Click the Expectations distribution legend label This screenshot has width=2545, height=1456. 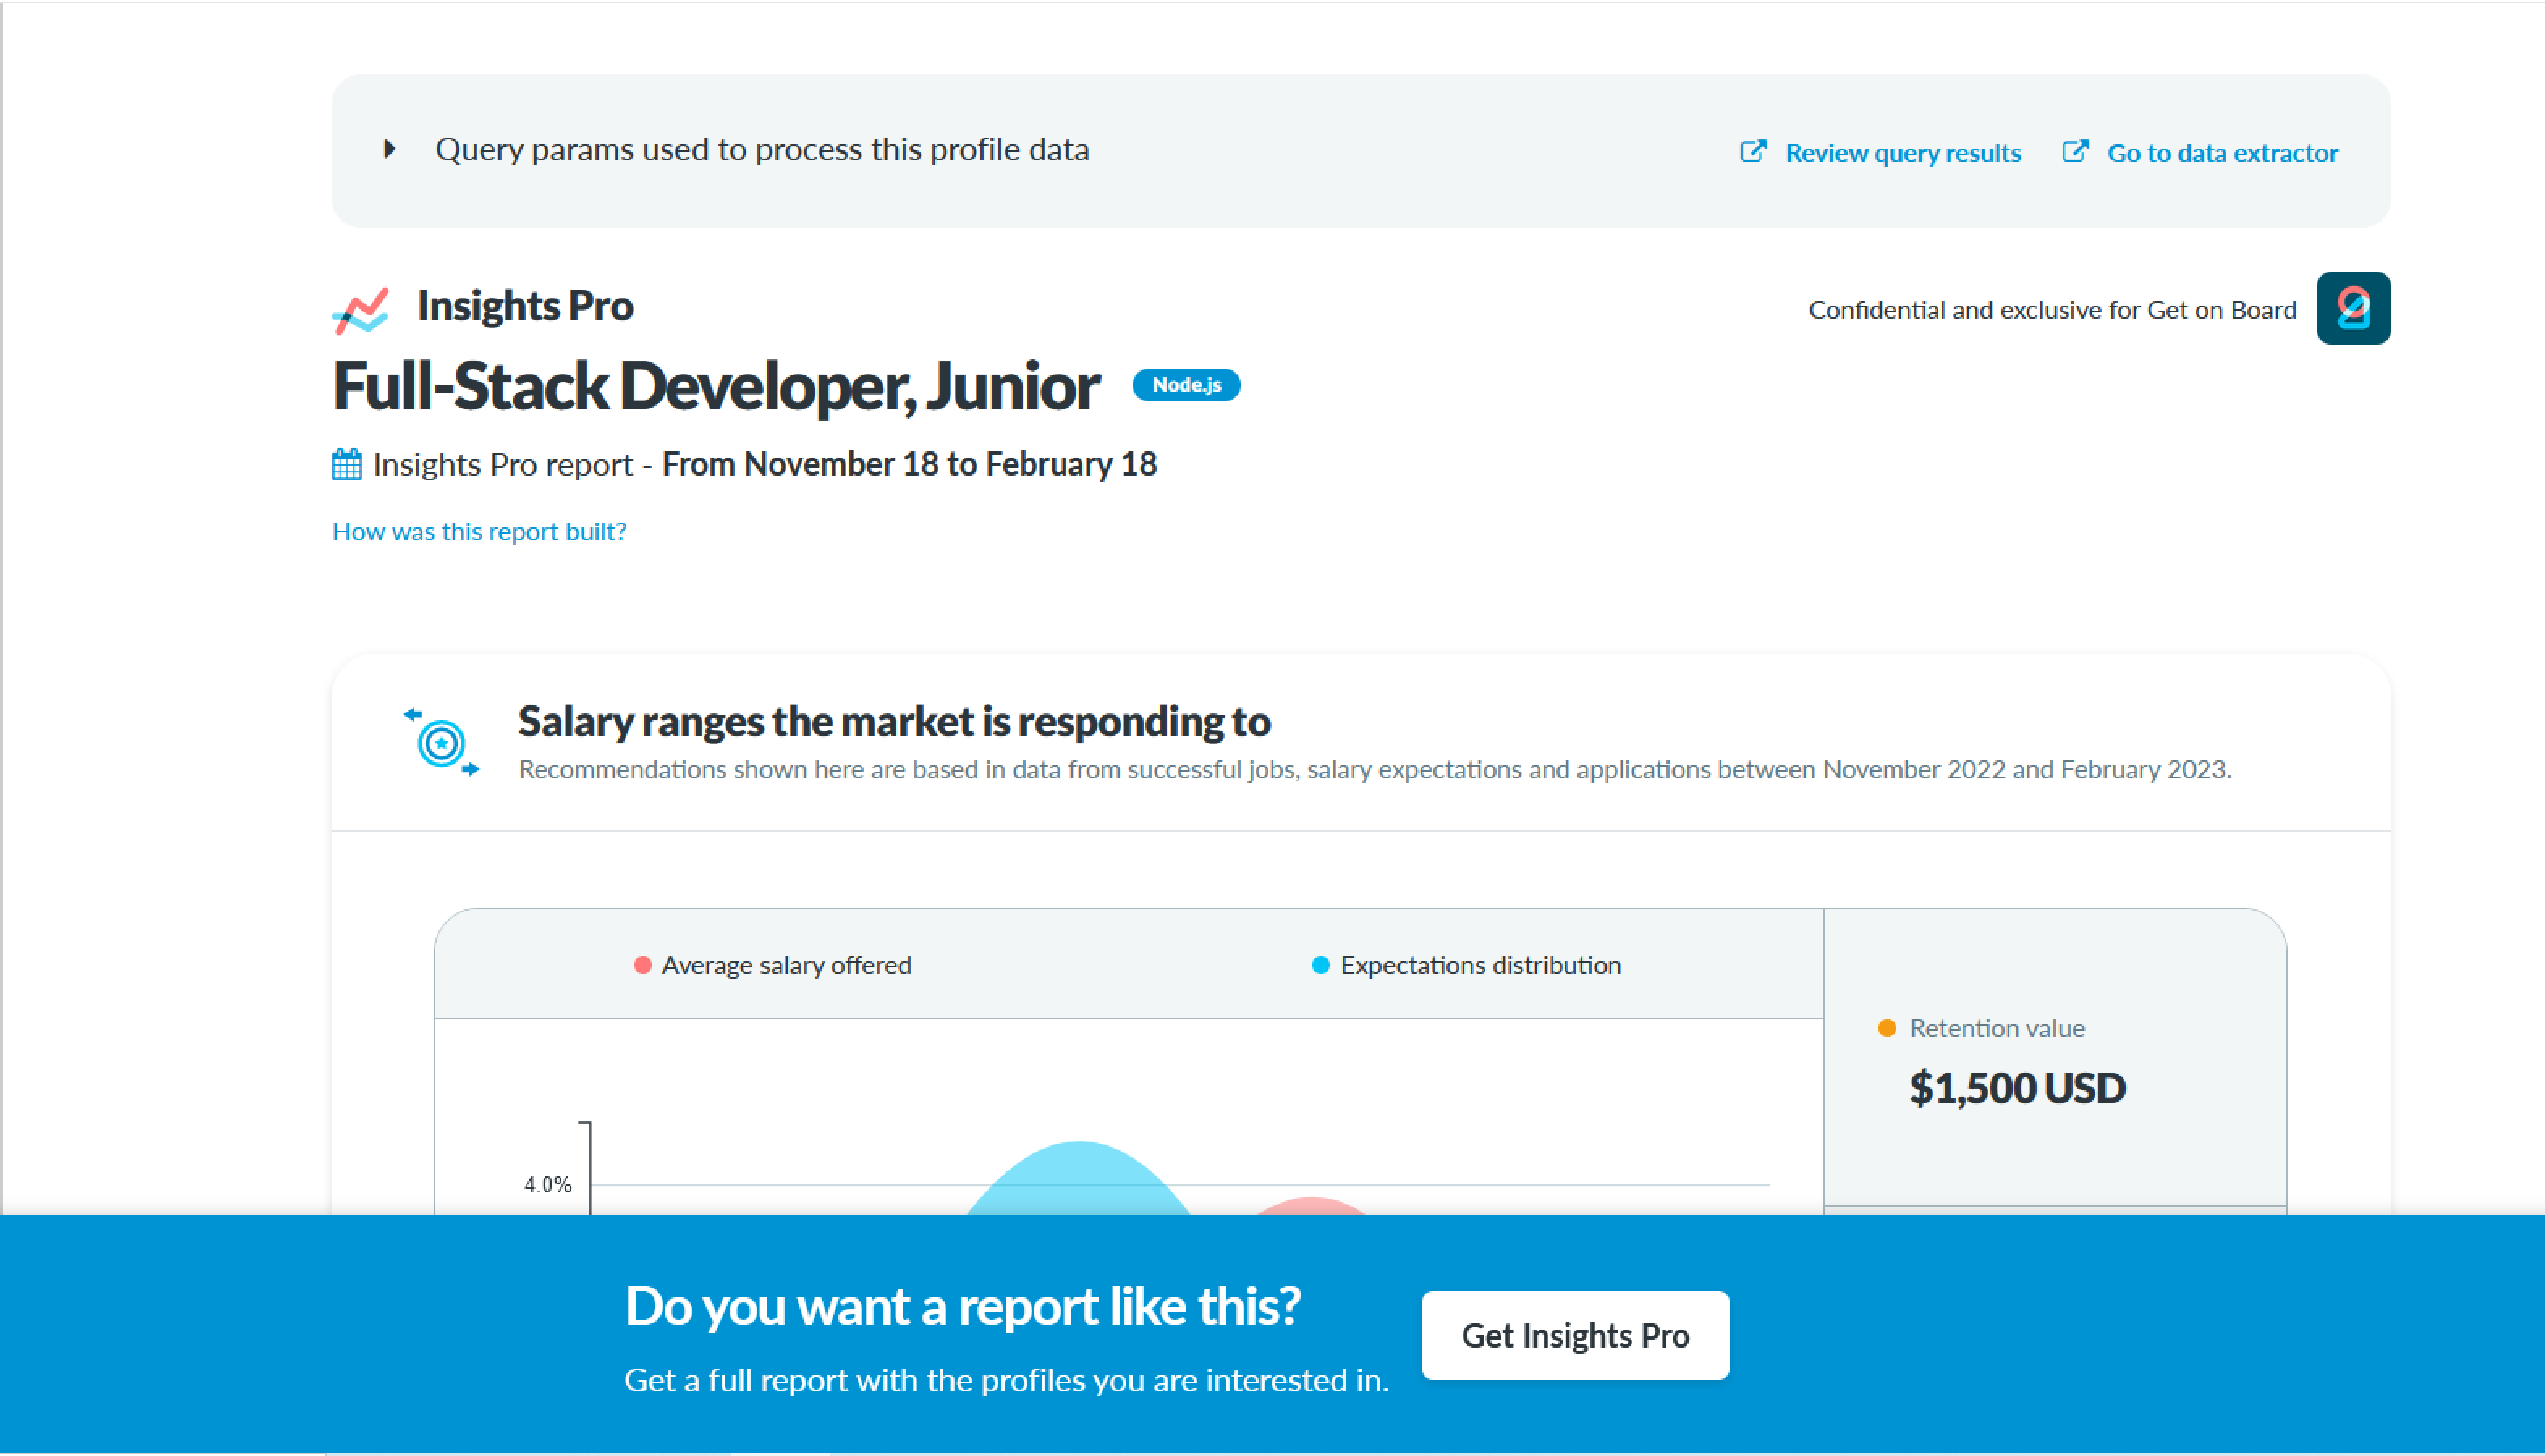(x=1480, y=966)
